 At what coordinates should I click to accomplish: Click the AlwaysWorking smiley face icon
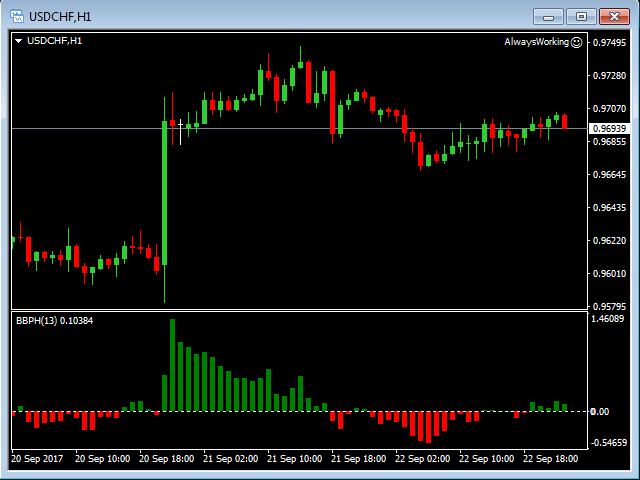576,42
